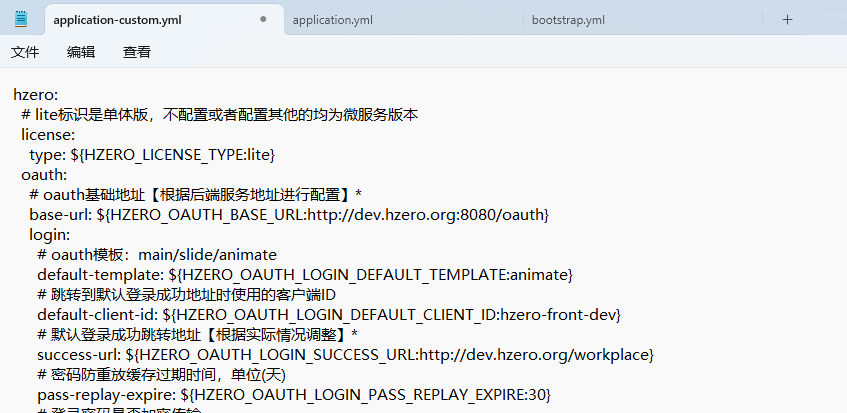Click the Notepad app icon in title bar
The width and height of the screenshot is (847, 413).
pos(21,19)
